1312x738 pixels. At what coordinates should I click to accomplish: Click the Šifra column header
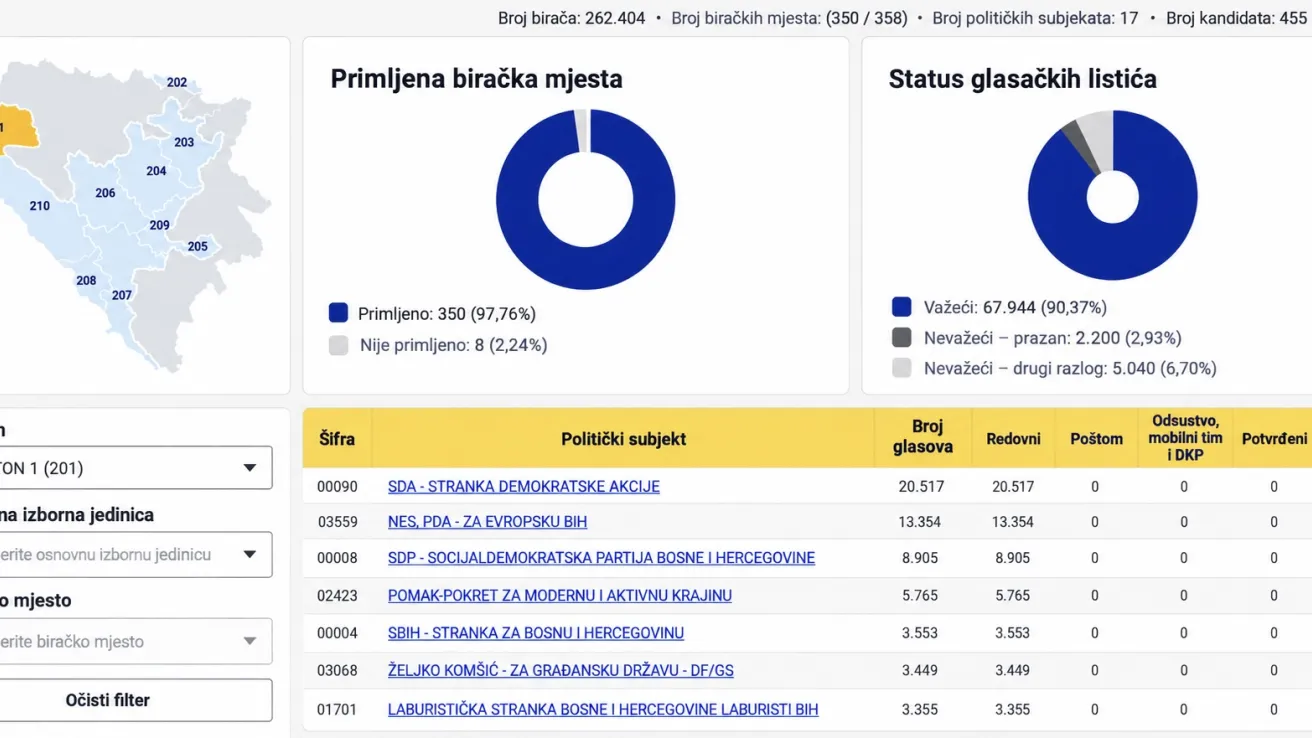pos(337,438)
